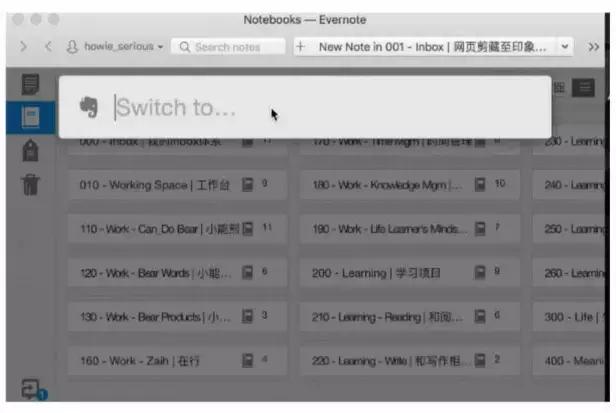Go back with toolbar arrow
The height and width of the screenshot is (413, 616).
pyautogui.click(x=48, y=47)
